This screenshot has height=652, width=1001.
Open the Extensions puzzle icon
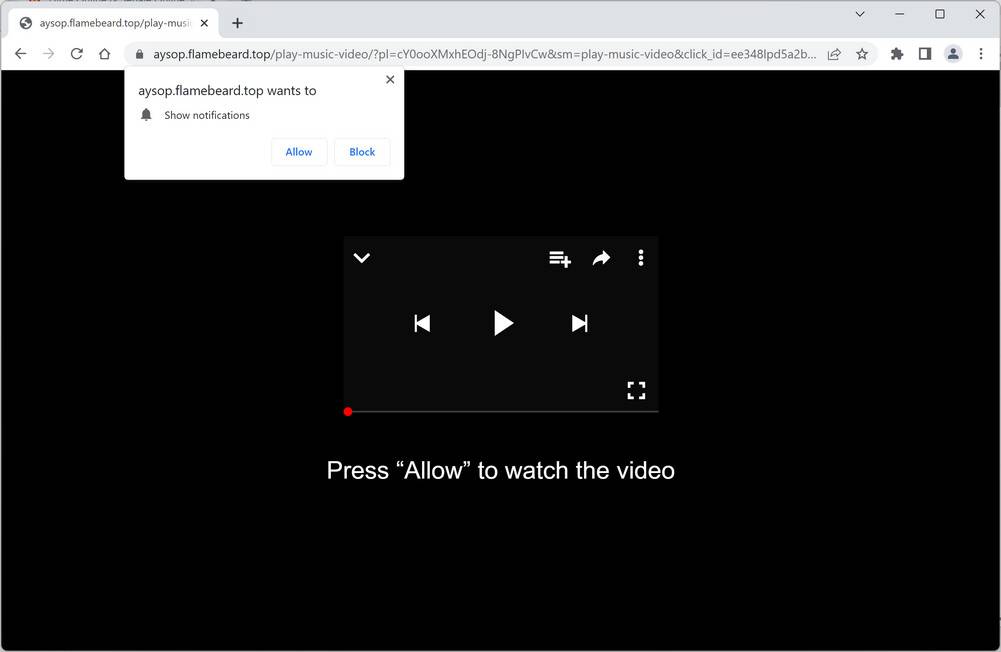point(897,54)
